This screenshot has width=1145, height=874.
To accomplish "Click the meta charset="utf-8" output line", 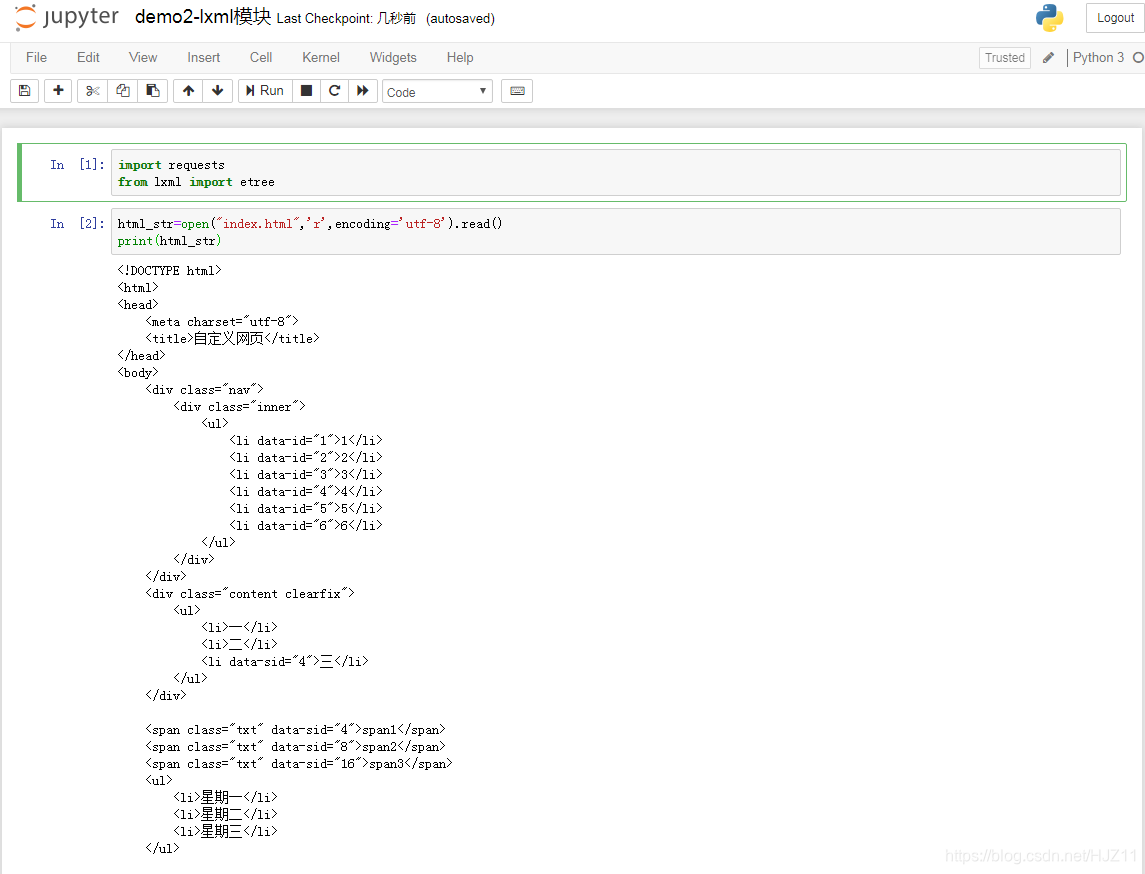I will [x=222, y=321].
